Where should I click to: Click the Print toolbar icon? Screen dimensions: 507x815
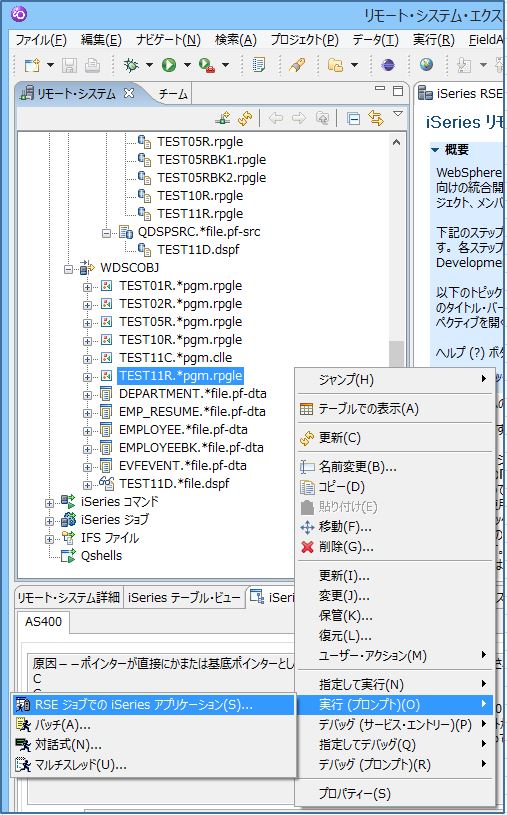tap(92, 65)
